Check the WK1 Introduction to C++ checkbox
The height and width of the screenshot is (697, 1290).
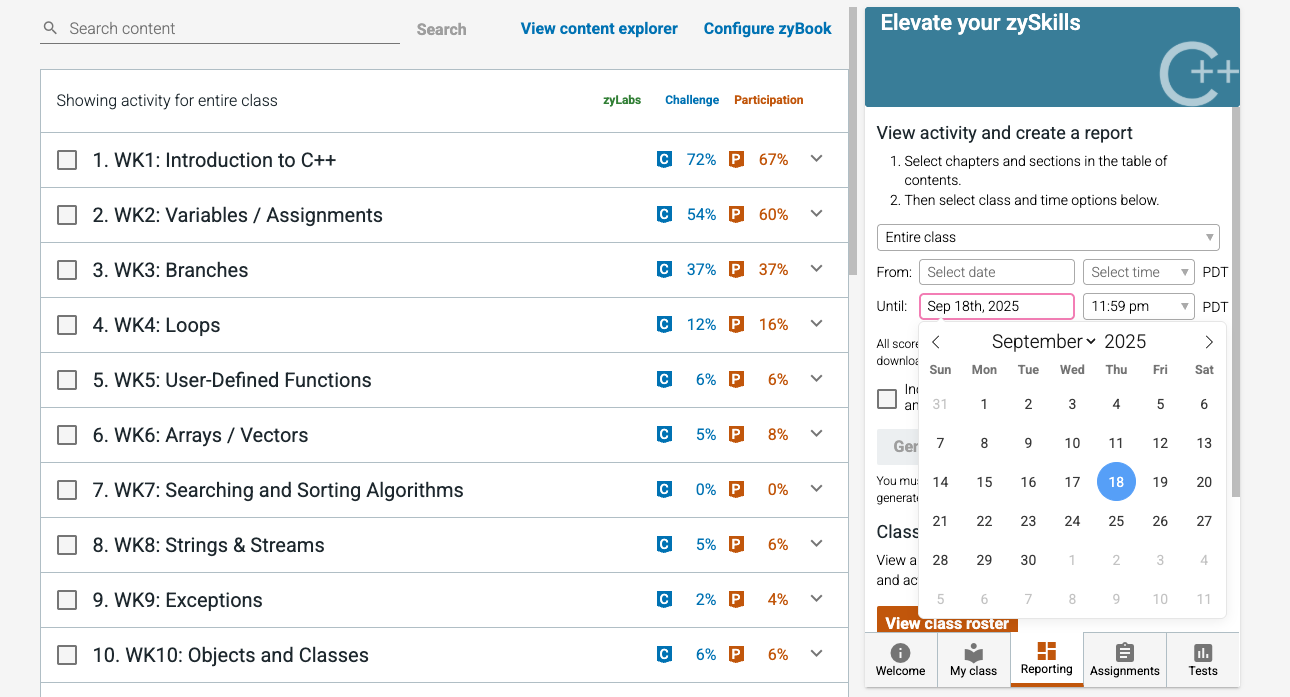(x=67, y=160)
